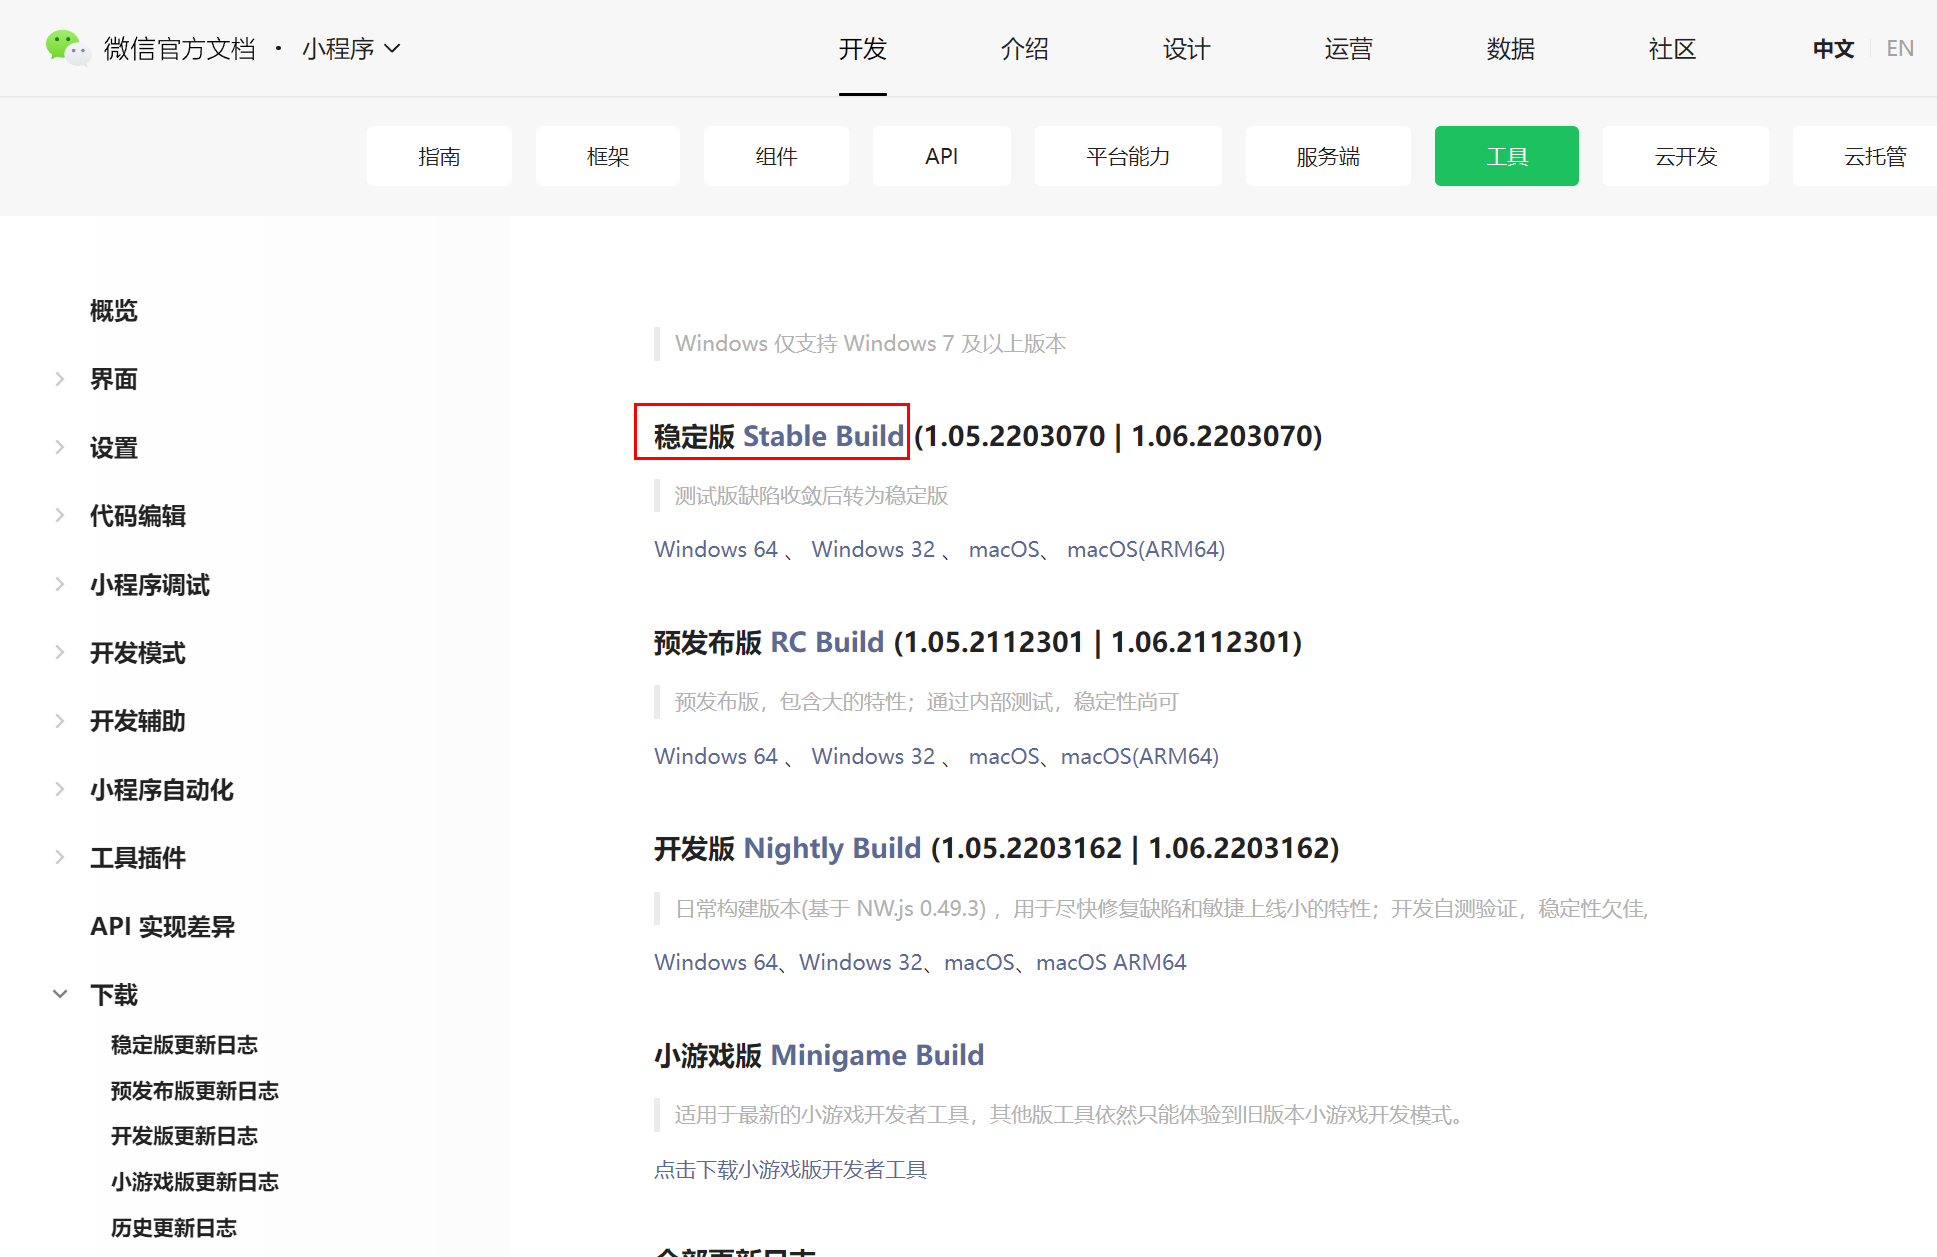Open the 服务端 tab
The width and height of the screenshot is (1937, 1257).
pos(1327,156)
